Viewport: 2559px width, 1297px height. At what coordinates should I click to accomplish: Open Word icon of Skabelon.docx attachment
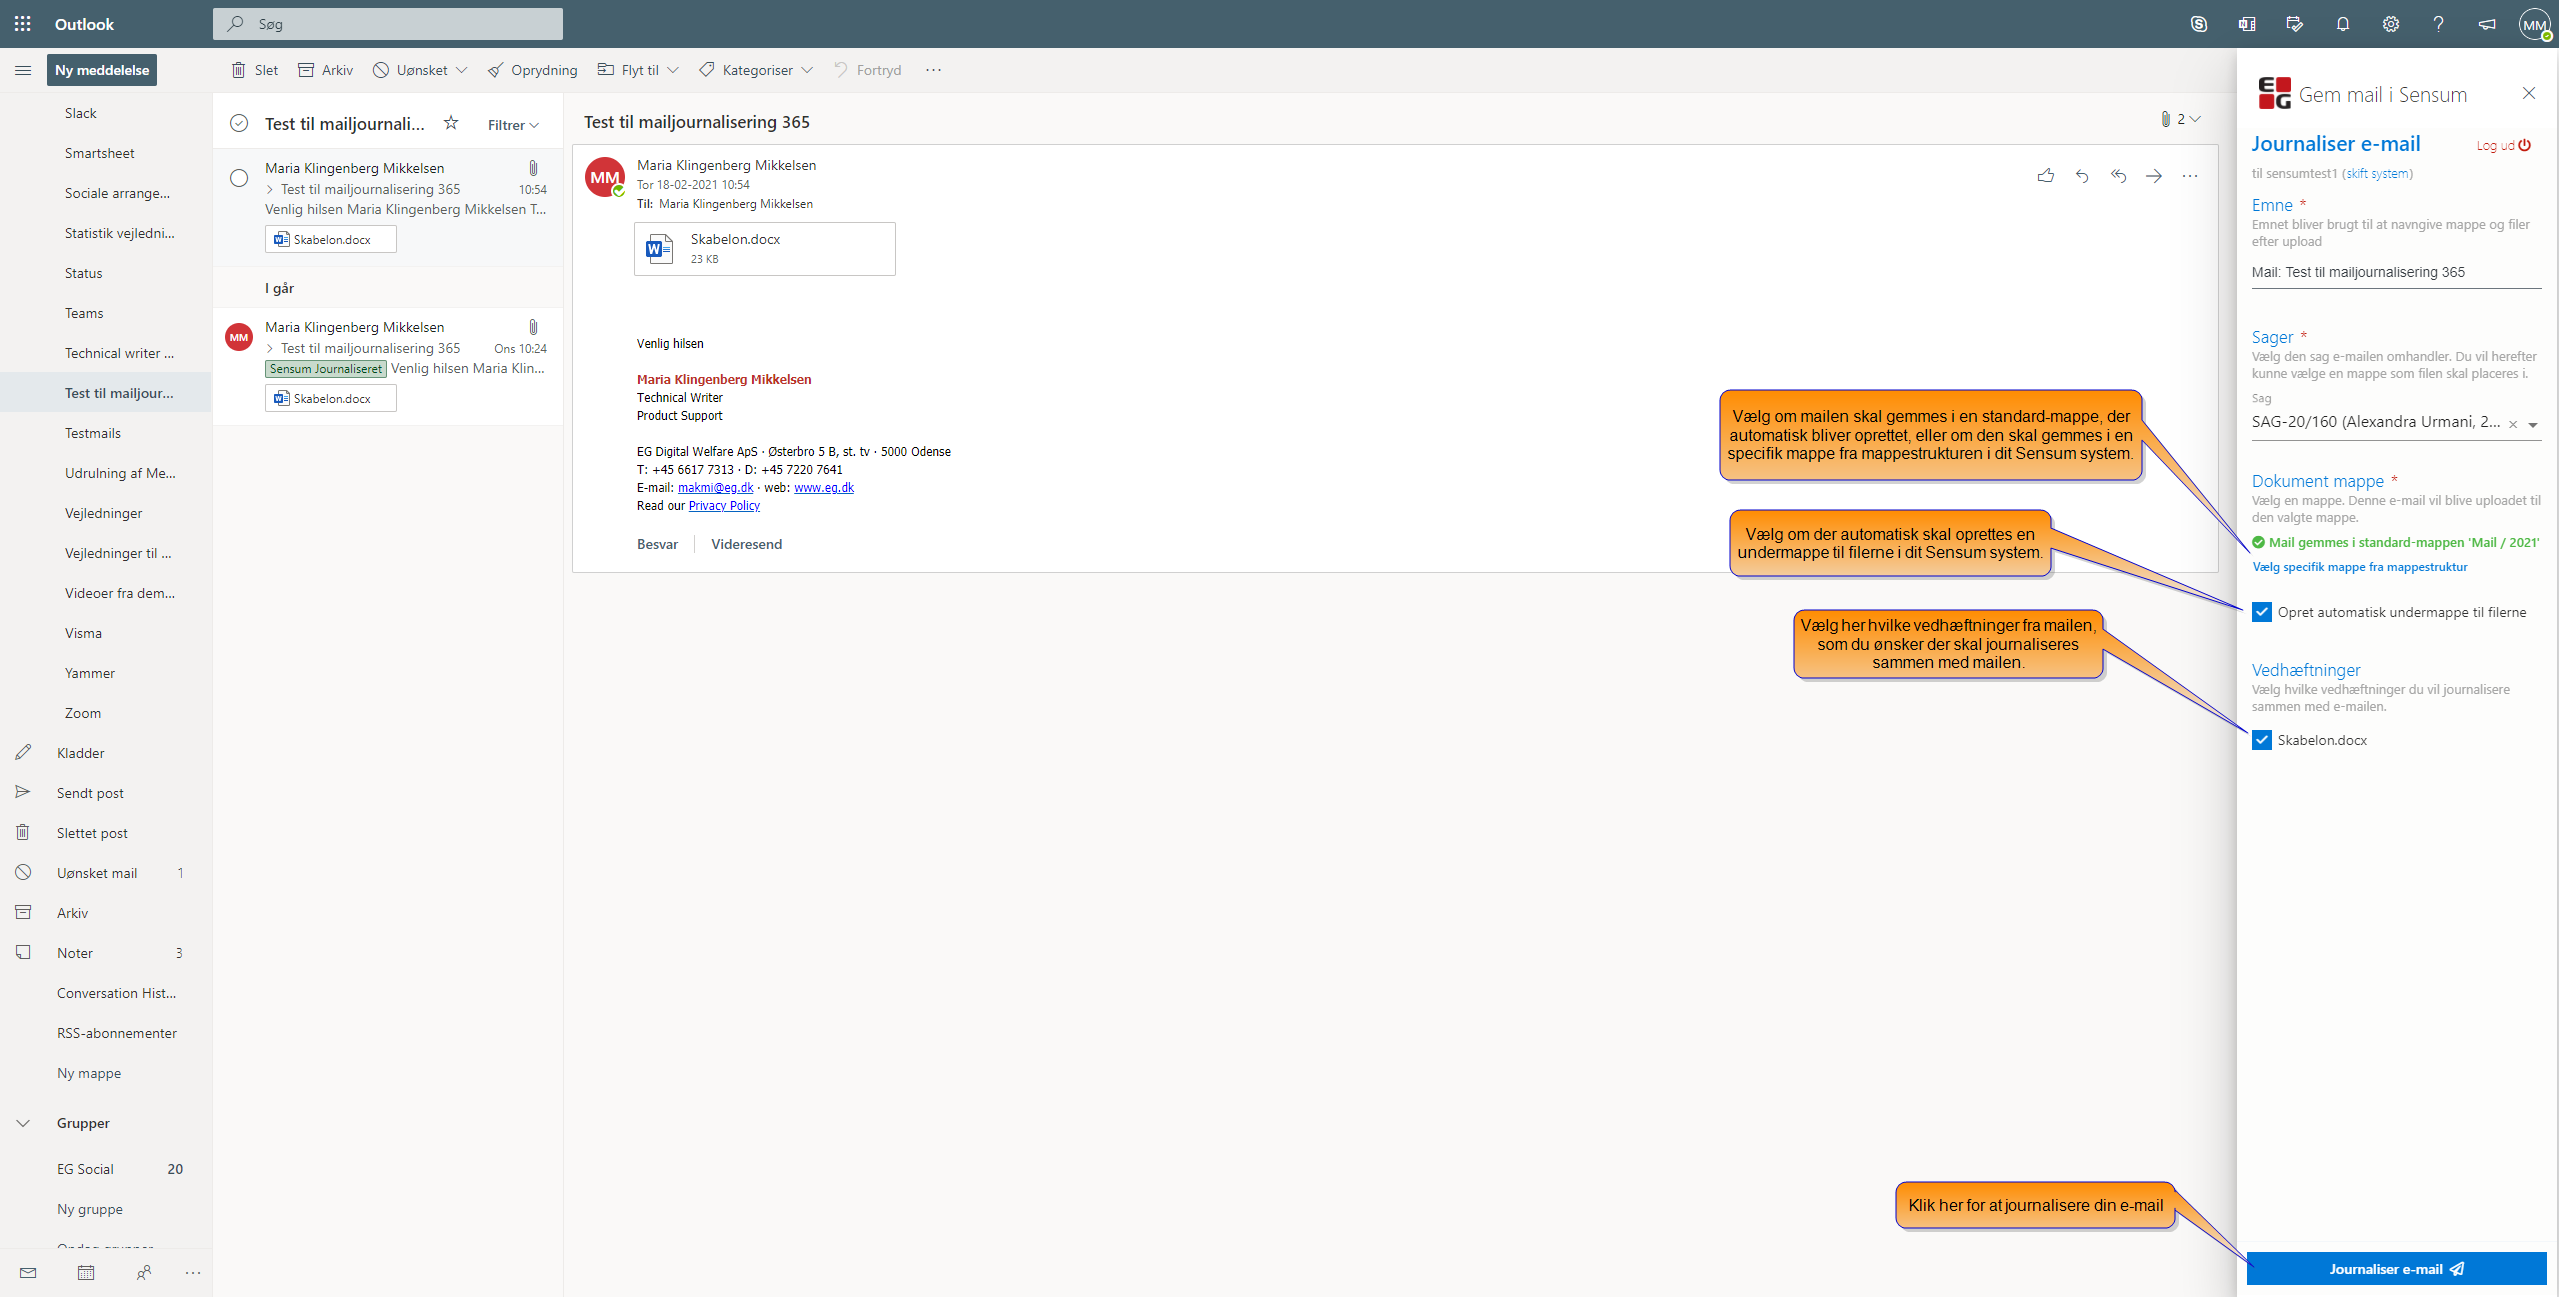point(659,248)
